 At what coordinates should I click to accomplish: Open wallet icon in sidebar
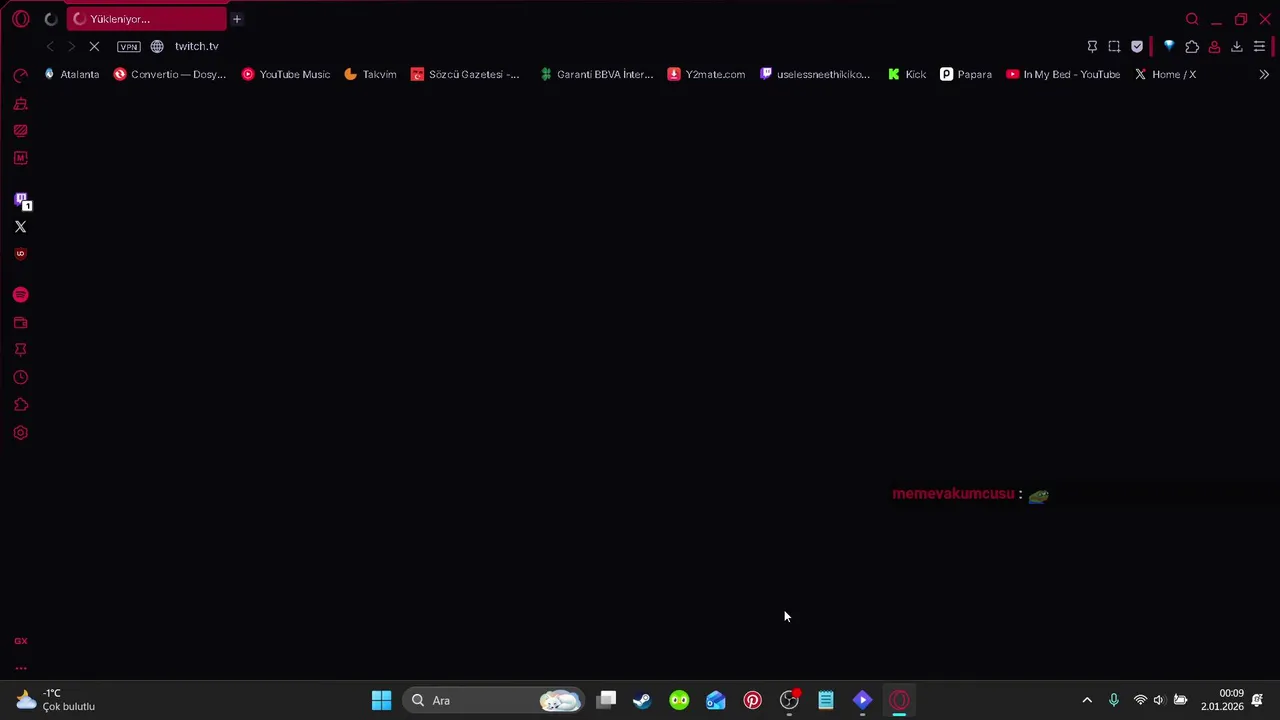20,323
